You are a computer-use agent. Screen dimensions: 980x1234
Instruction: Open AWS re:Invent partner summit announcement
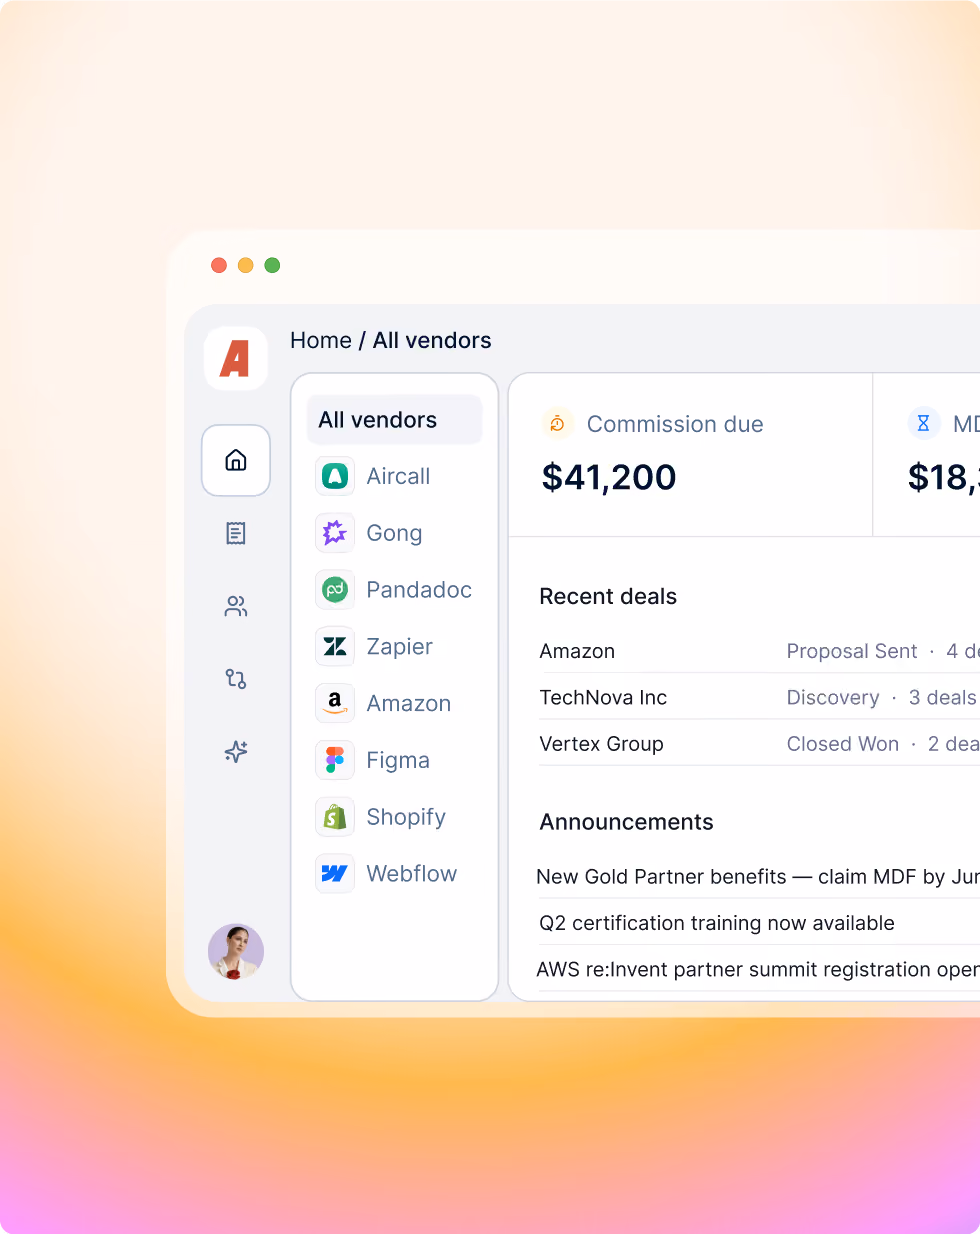pyautogui.click(x=758, y=969)
